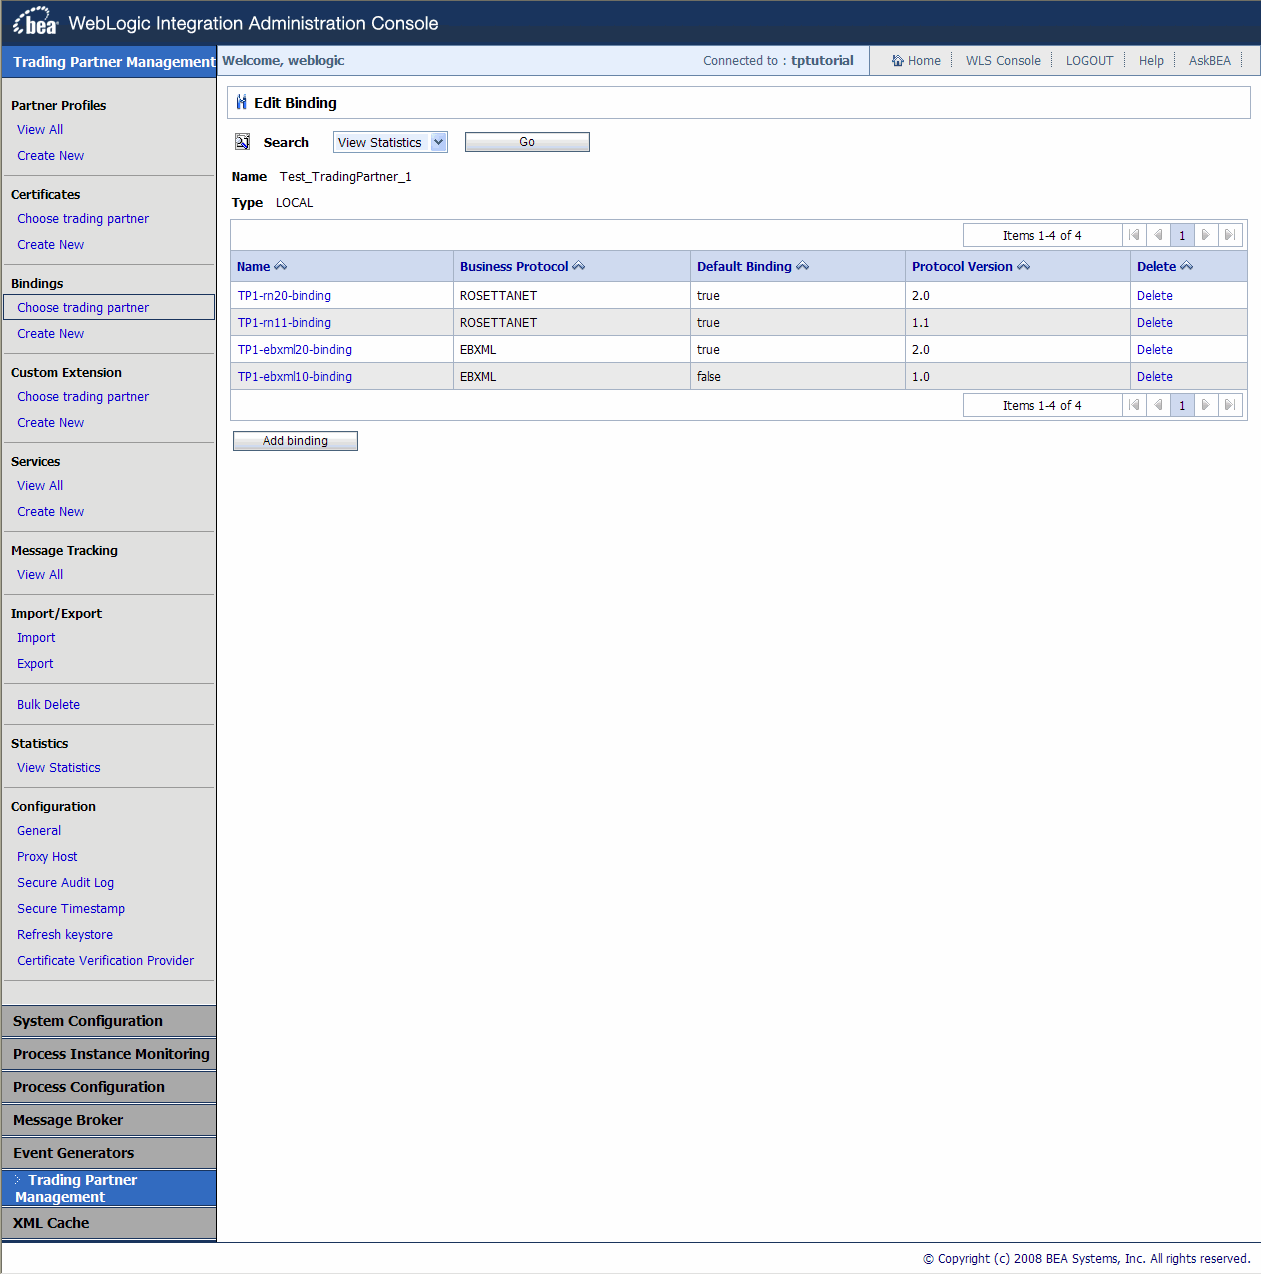Open TP1-rn20-binding entry

pos(284,296)
